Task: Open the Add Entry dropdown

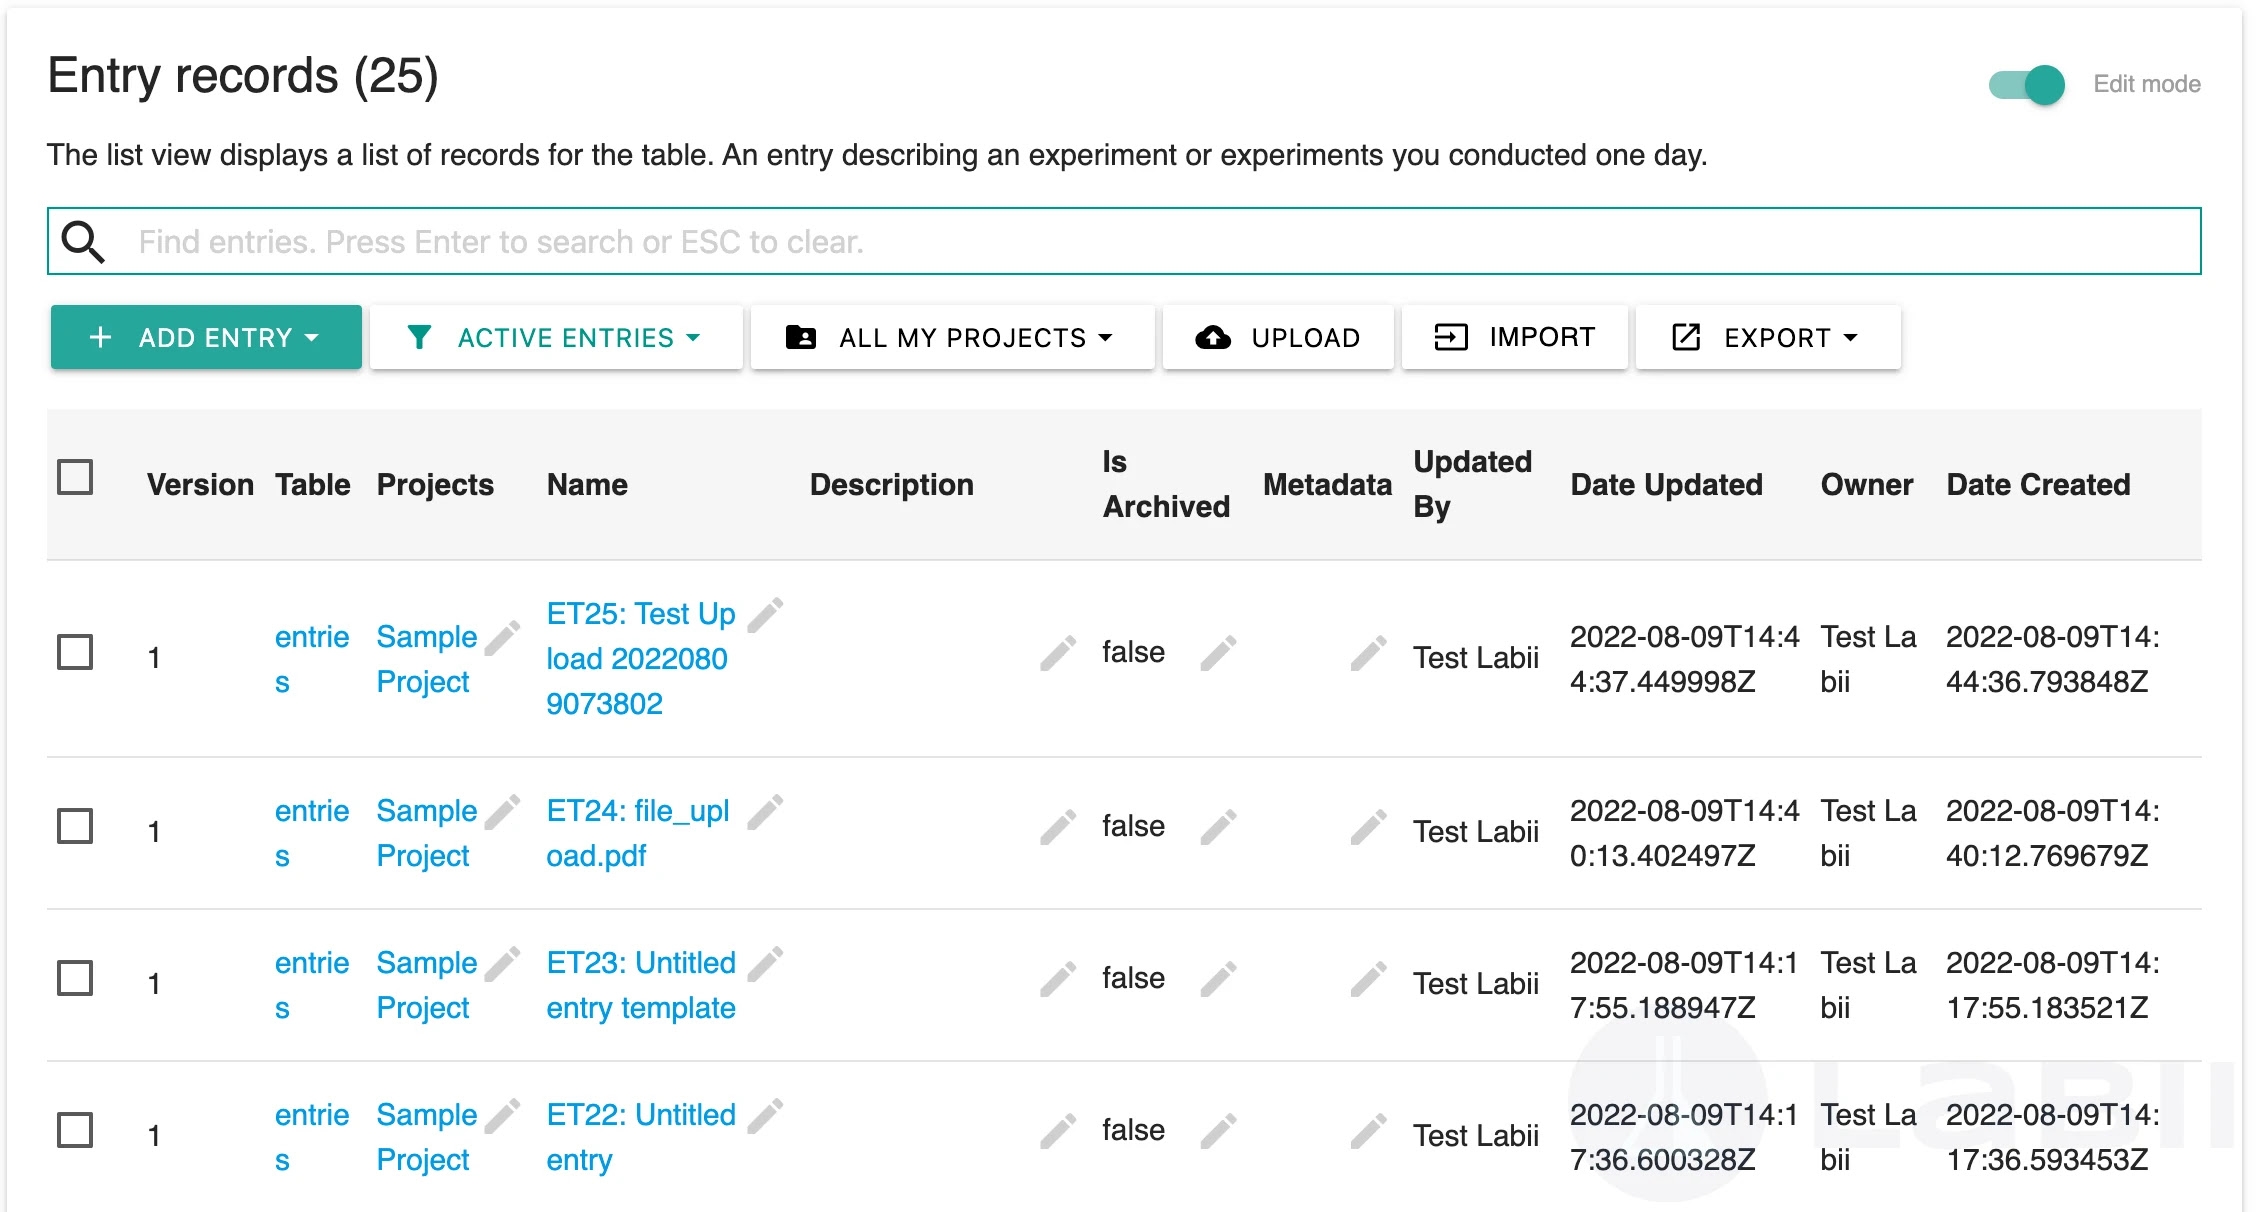Action: (206, 338)
